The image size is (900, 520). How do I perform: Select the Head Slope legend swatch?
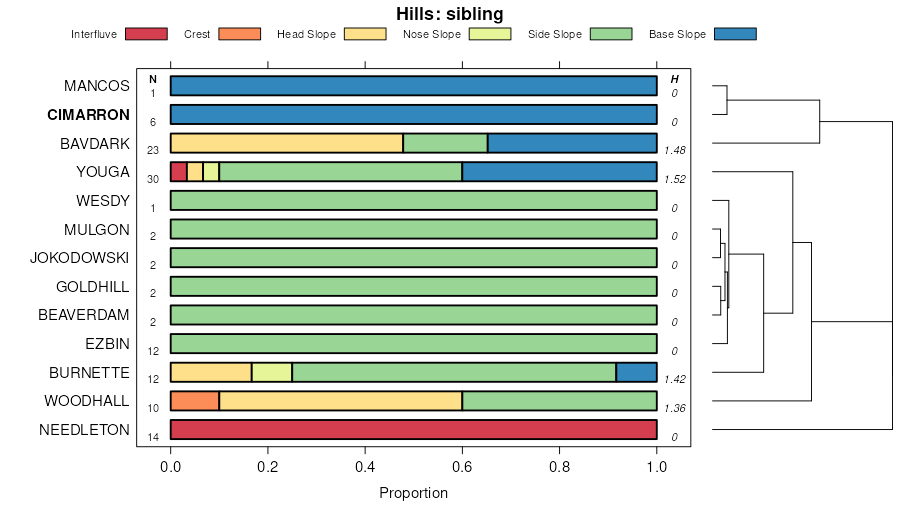coord(365,34)
